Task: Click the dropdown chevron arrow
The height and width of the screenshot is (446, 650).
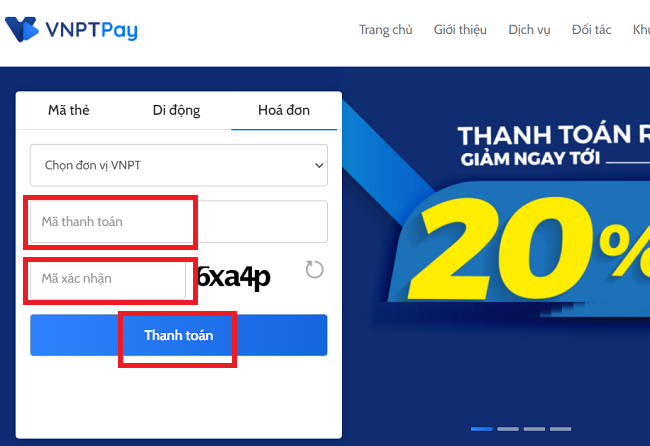Action: click(x=319, y=166)
